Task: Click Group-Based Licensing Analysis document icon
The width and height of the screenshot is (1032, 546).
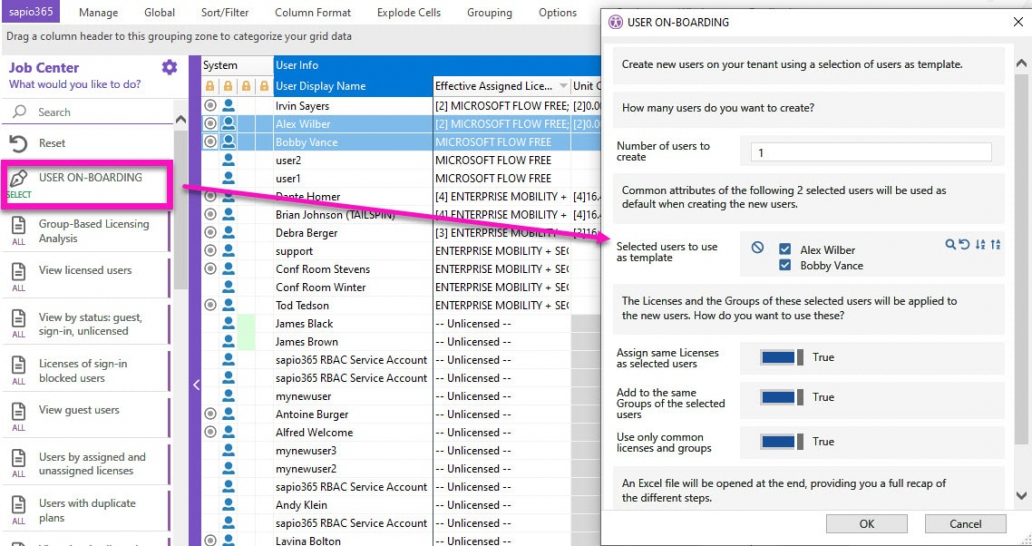Action: [x=18, y=226]
